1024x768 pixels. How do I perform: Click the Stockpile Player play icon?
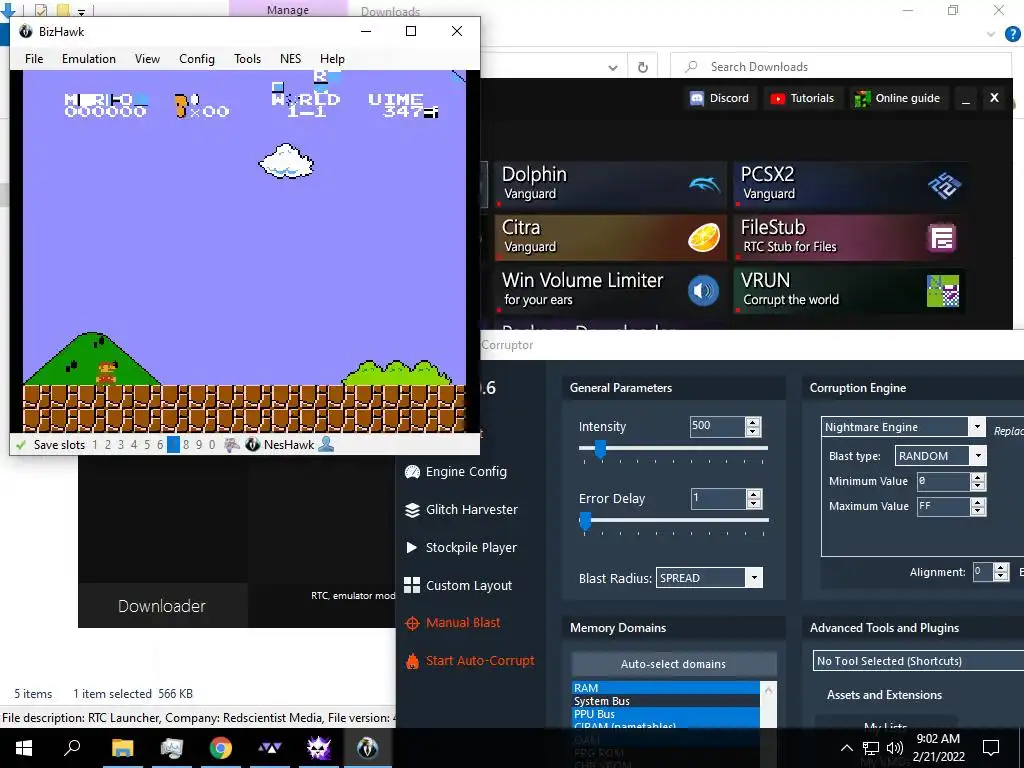412,547
